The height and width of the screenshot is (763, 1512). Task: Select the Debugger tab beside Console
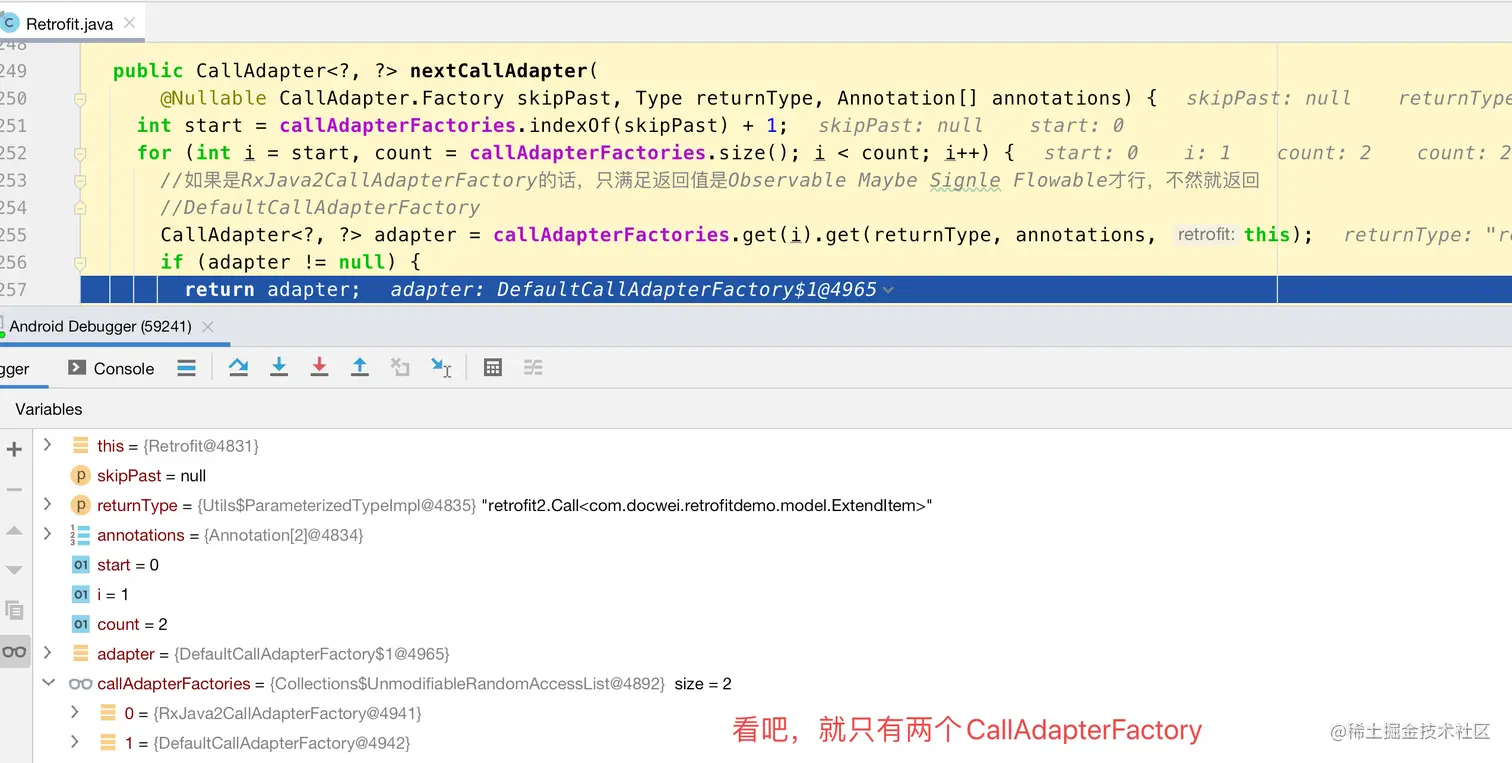[x=15, y=369]
